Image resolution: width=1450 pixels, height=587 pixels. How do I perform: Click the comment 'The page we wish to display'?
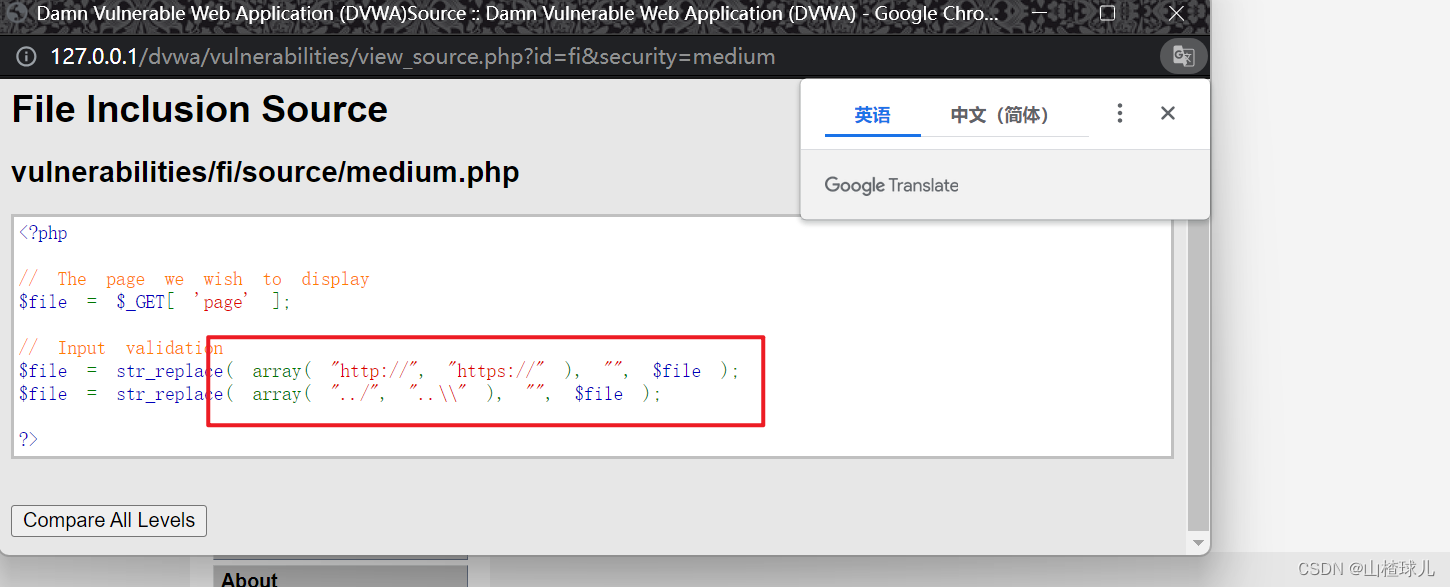[x=194, y=279]
